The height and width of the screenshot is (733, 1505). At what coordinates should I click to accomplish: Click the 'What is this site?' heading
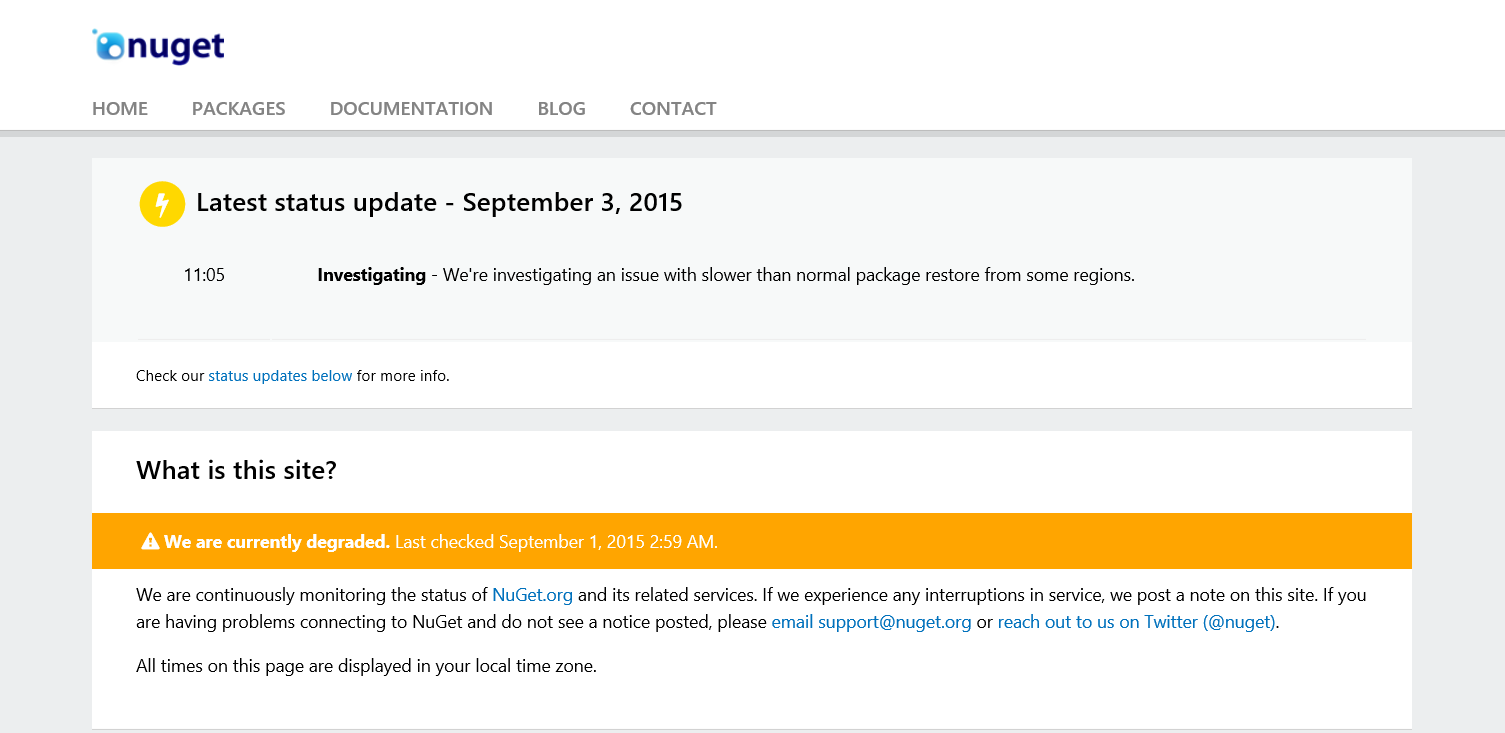[x=236, y=470]
